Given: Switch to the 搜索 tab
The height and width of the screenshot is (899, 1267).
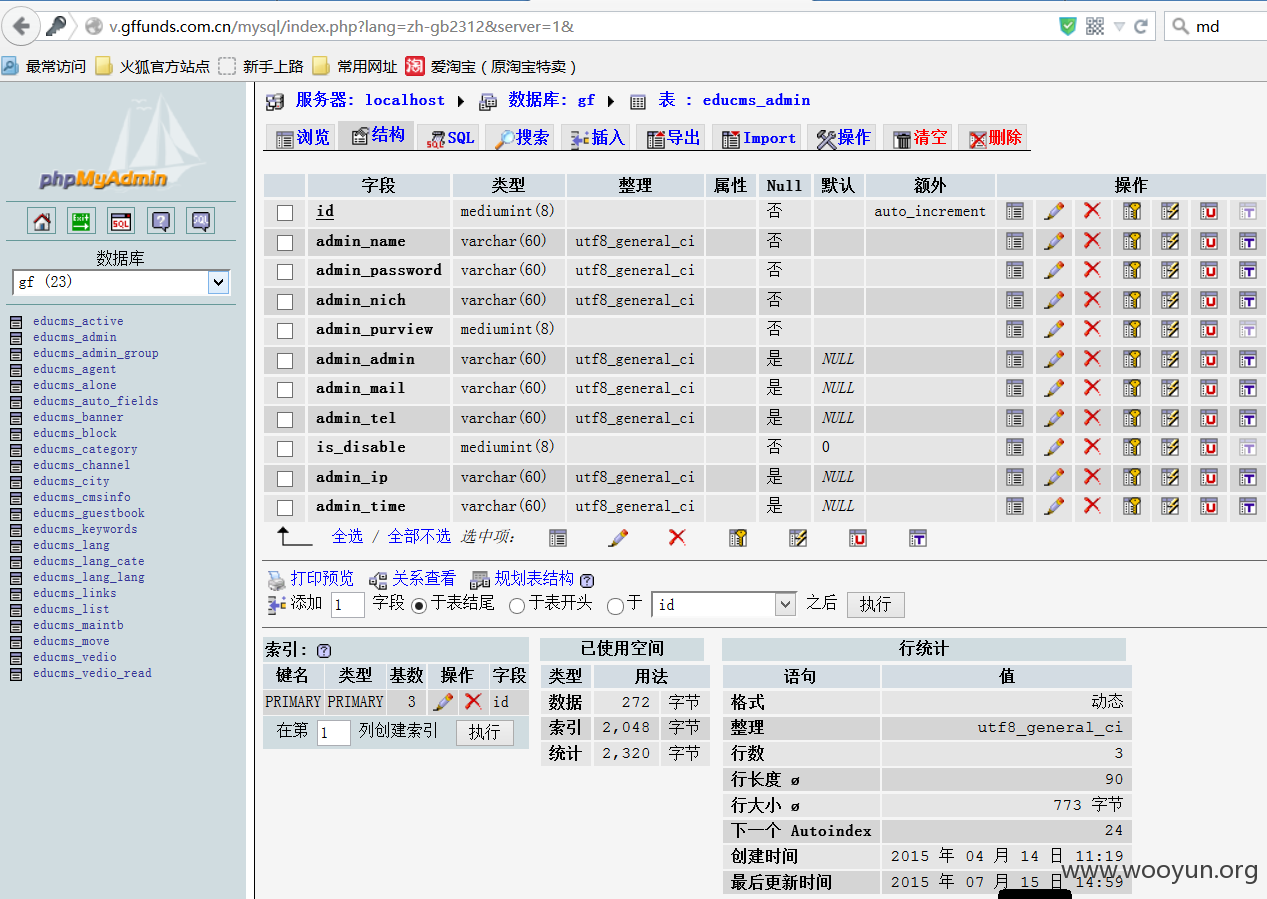Looking at the screenshot, I should pos(522,138).
